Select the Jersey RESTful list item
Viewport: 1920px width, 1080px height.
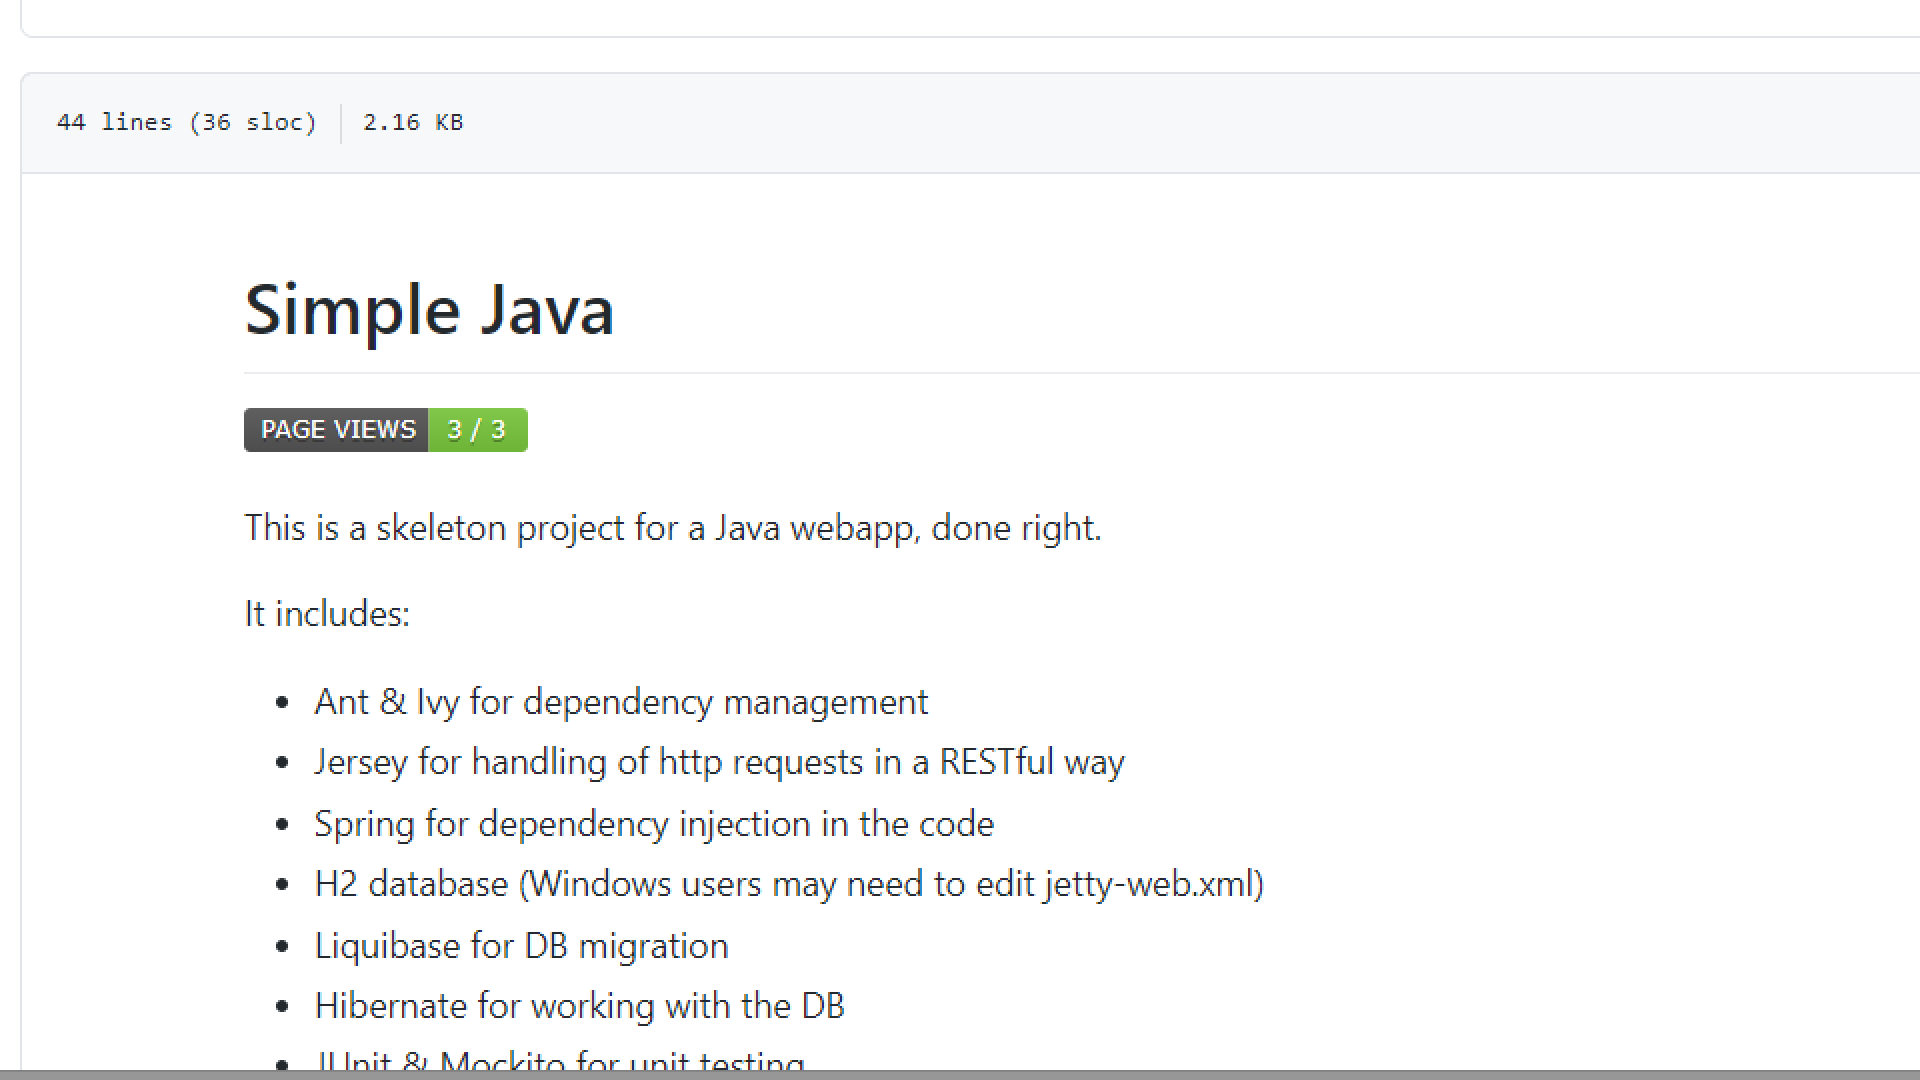719,762
